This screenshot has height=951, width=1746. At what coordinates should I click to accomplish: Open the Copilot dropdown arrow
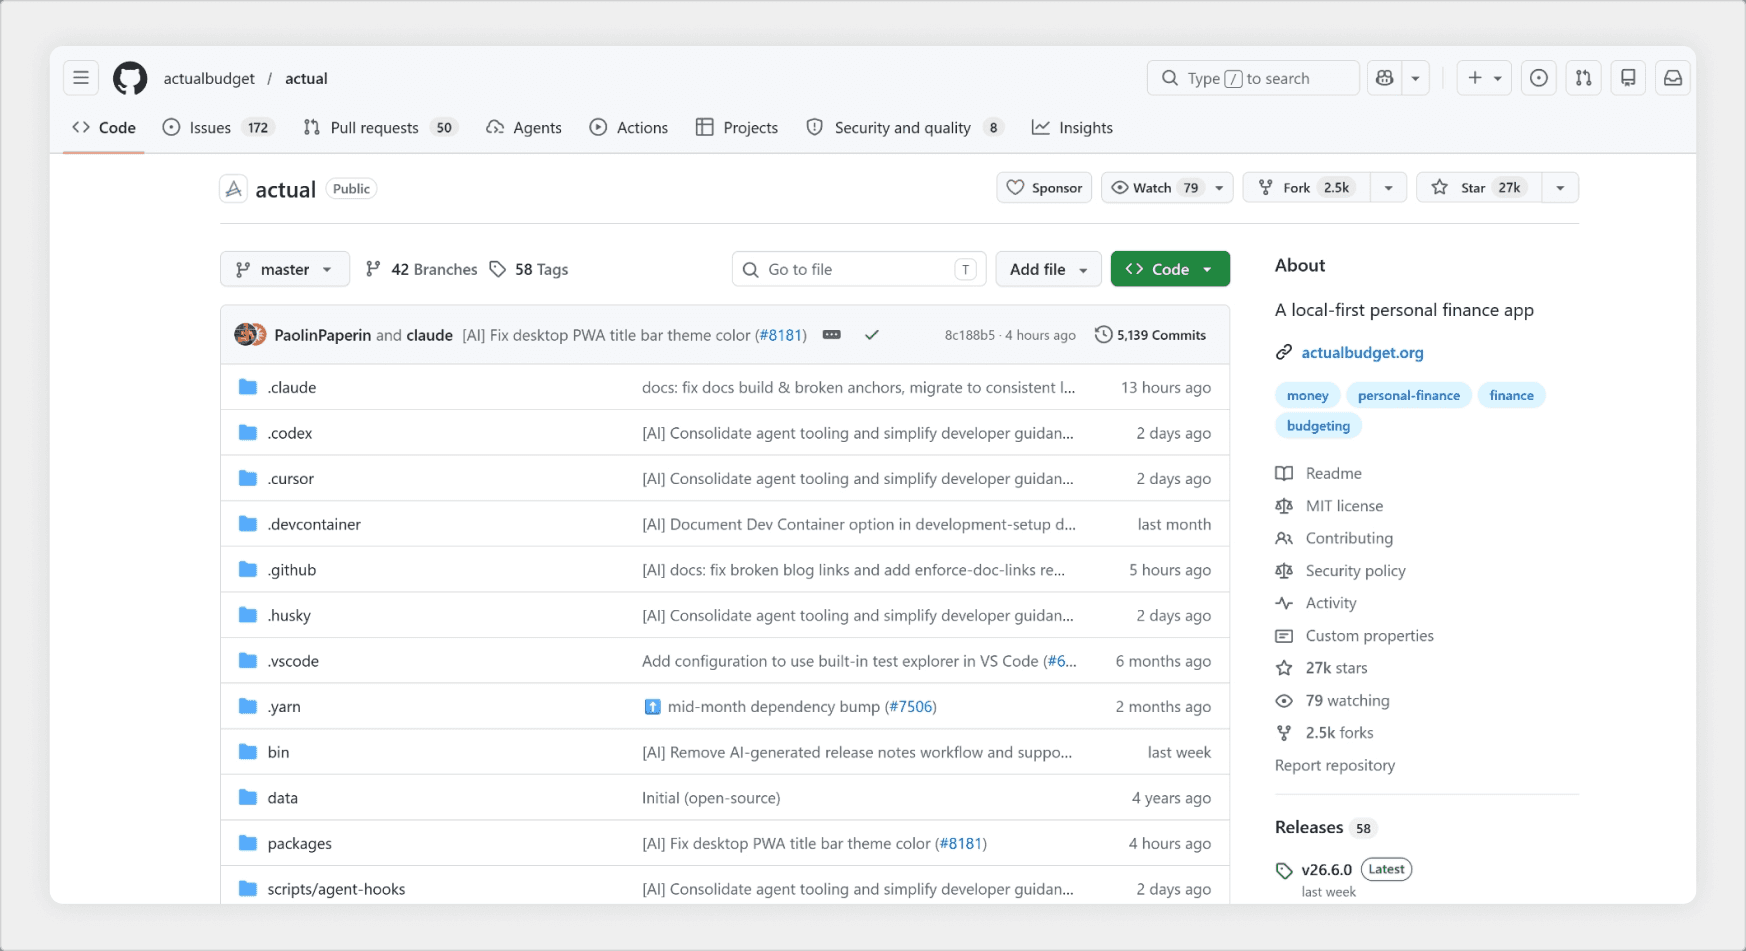point(1416,78)
